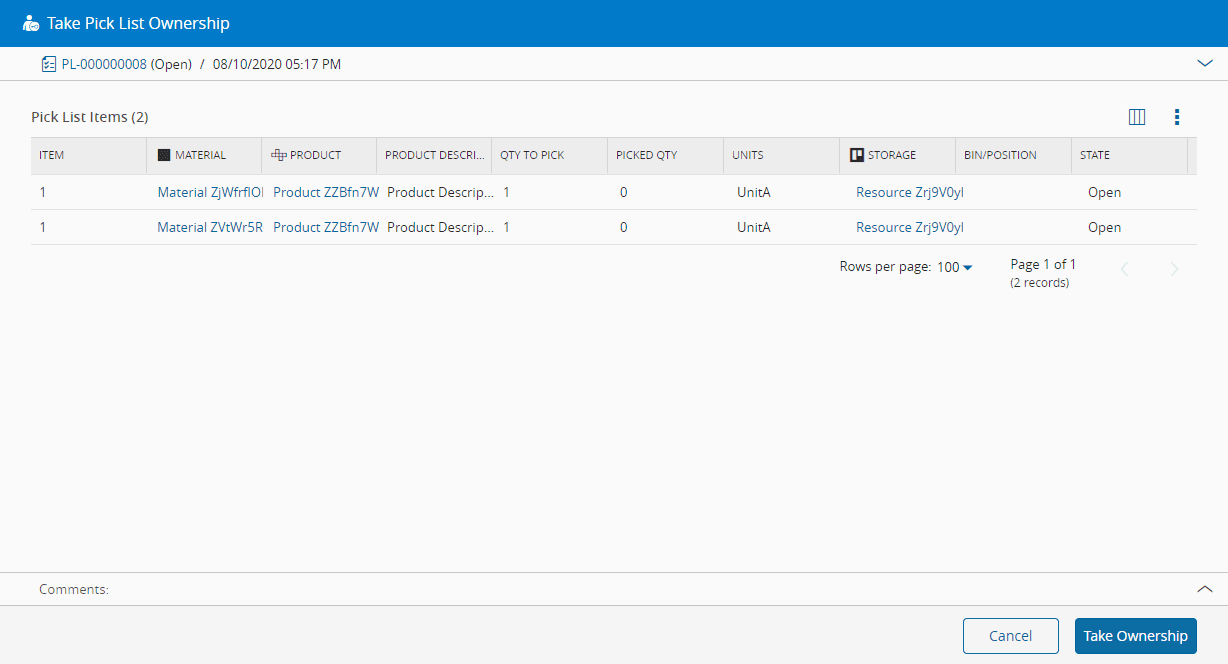
Task: Go to previous page arrow
Action: (1125, 269)
